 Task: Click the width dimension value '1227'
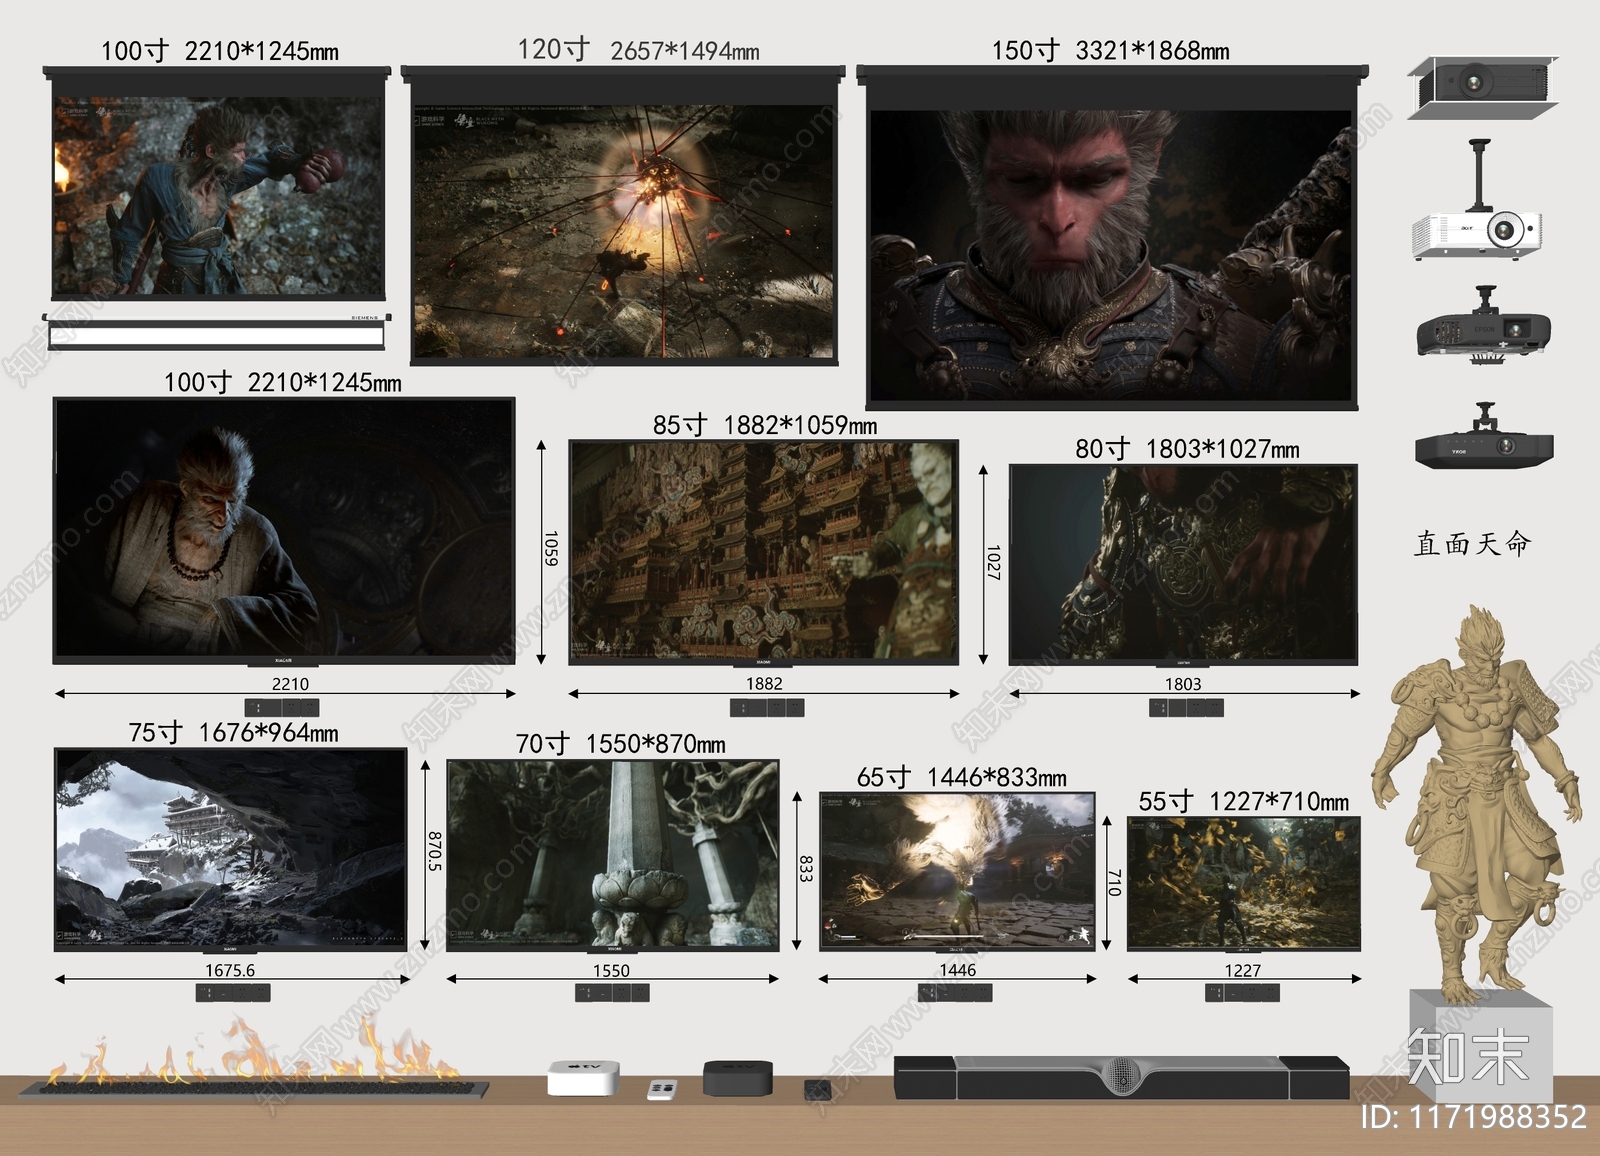pos(1243,970)
